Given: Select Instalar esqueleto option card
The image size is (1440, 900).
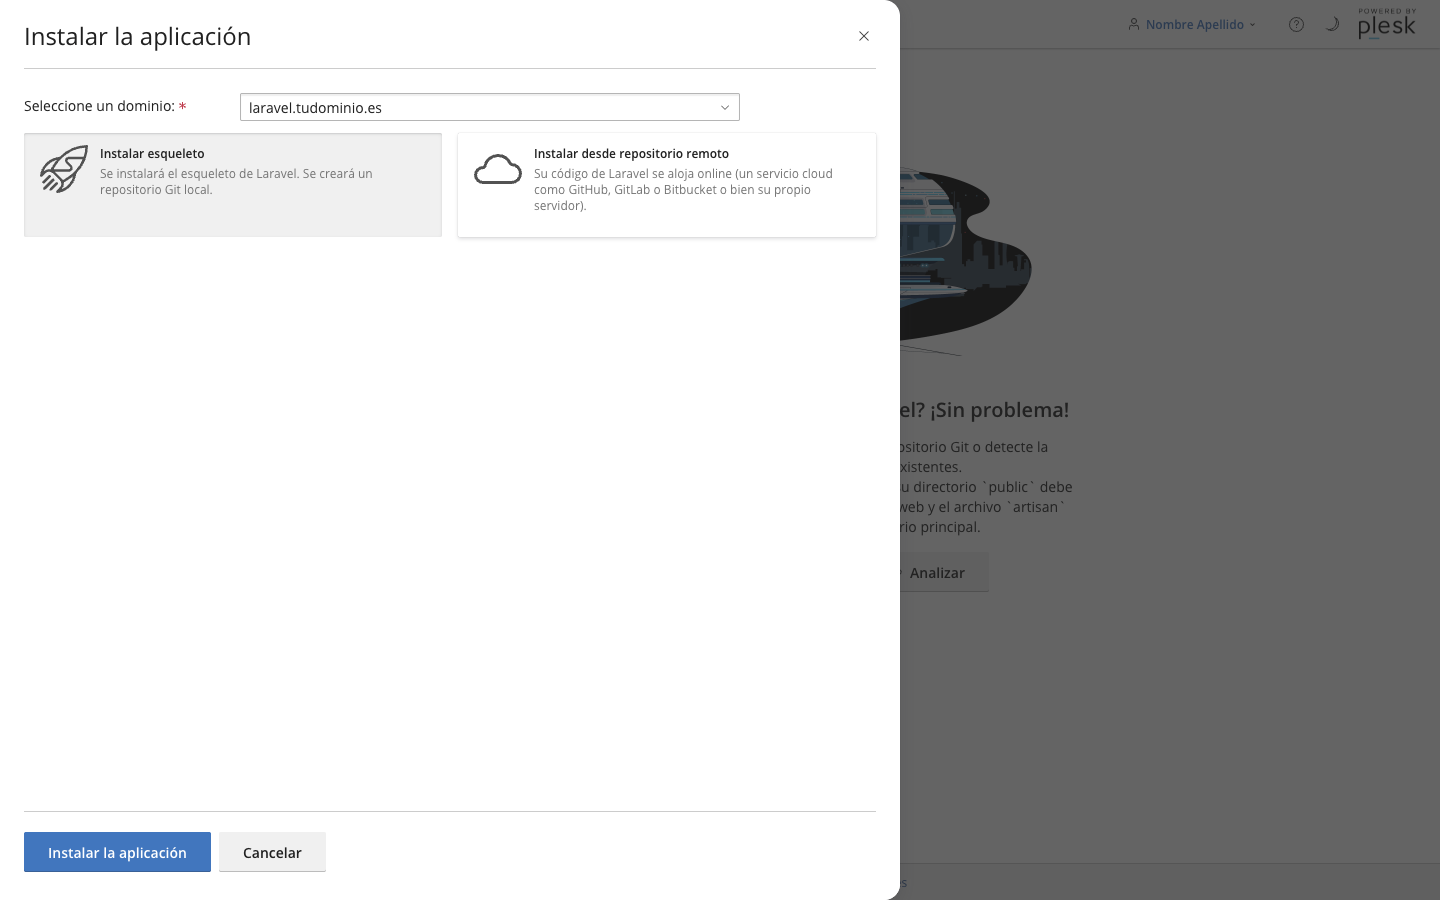Looking at the screenshot, I should pos(233,185).
